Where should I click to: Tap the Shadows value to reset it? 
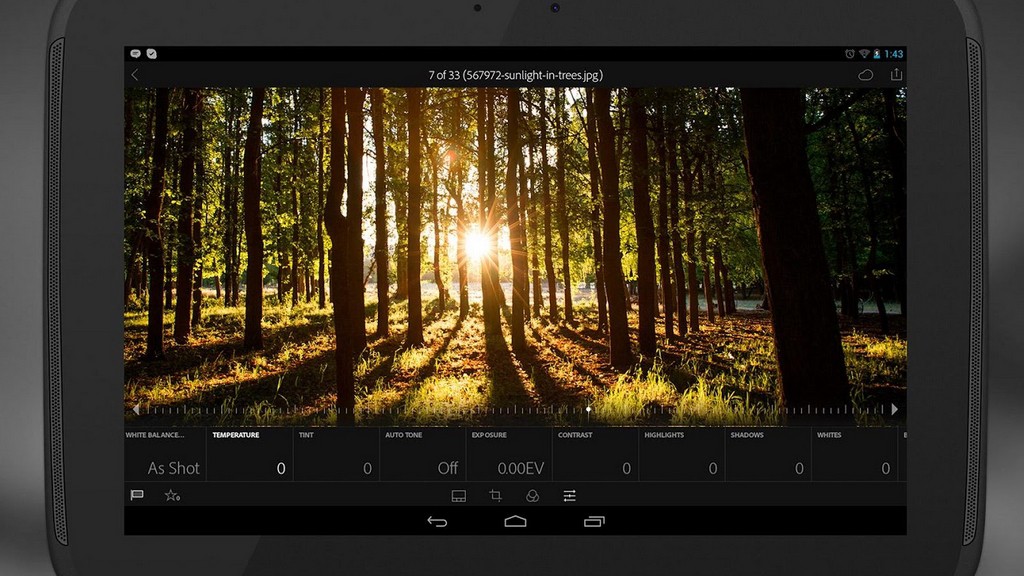tap(798, 468)
